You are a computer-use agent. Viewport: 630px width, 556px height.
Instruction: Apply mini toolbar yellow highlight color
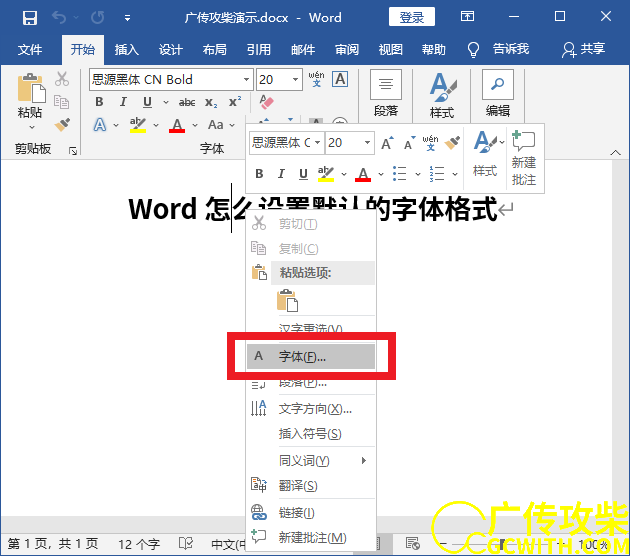pyautogui.click(x=326, y=174)
